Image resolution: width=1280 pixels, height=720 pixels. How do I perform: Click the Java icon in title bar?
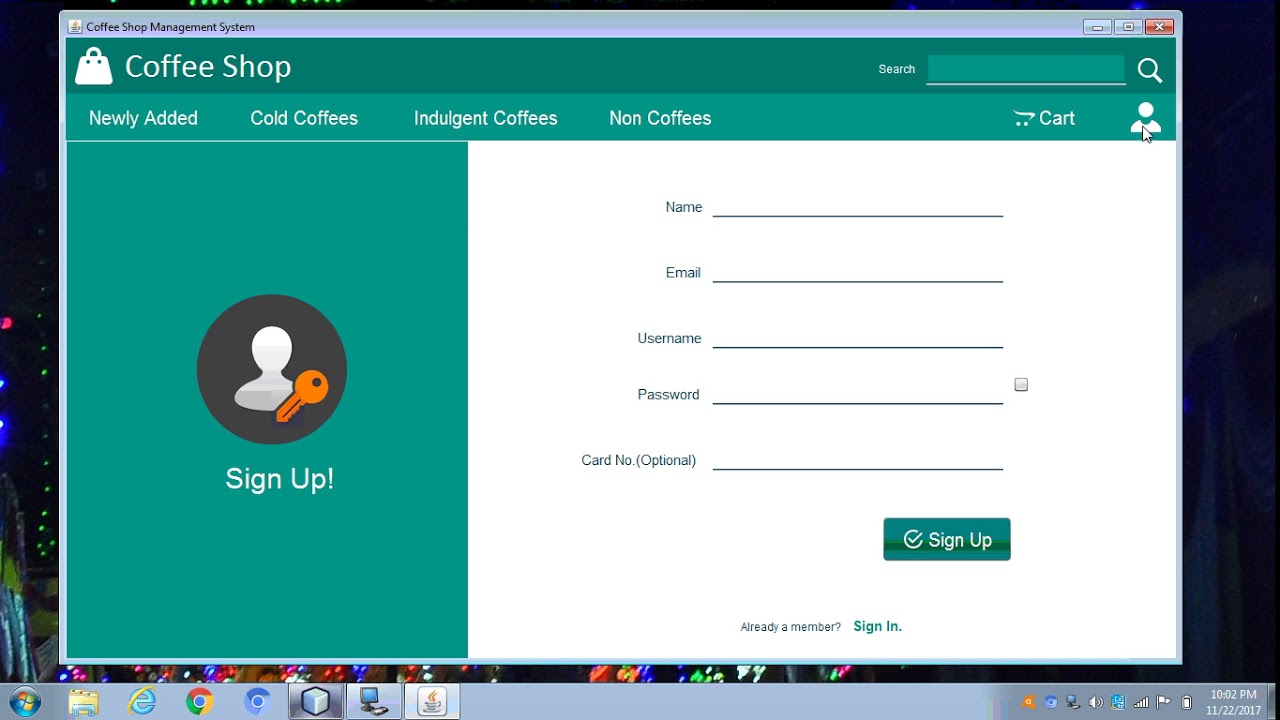tap(75, 26)
